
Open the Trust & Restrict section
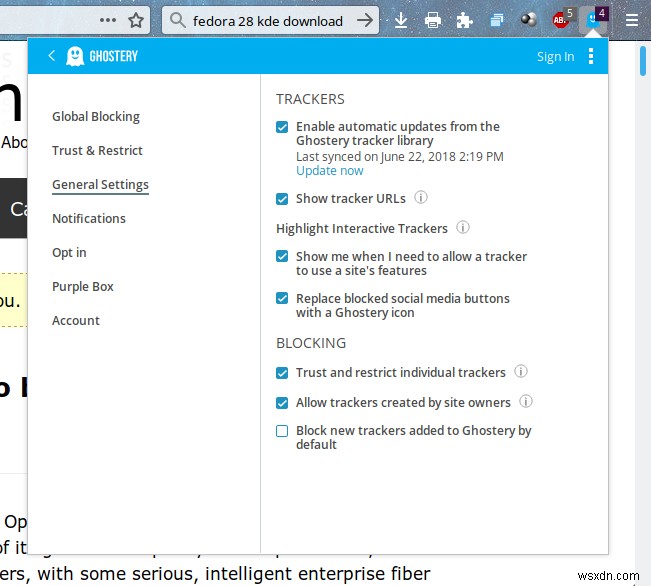[97, 150]
